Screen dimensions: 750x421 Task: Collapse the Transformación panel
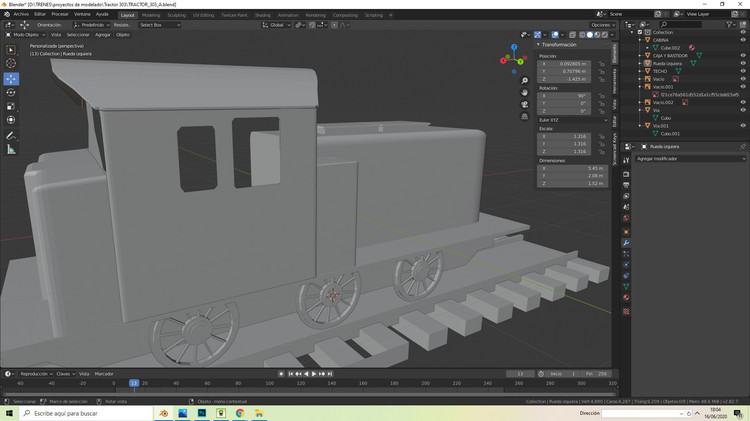pyautogui.click(x=538, y=44)
